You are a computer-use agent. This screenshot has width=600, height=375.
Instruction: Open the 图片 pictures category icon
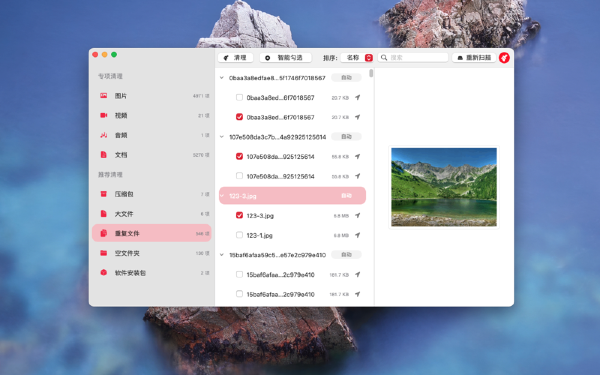(x=103, y=96)
